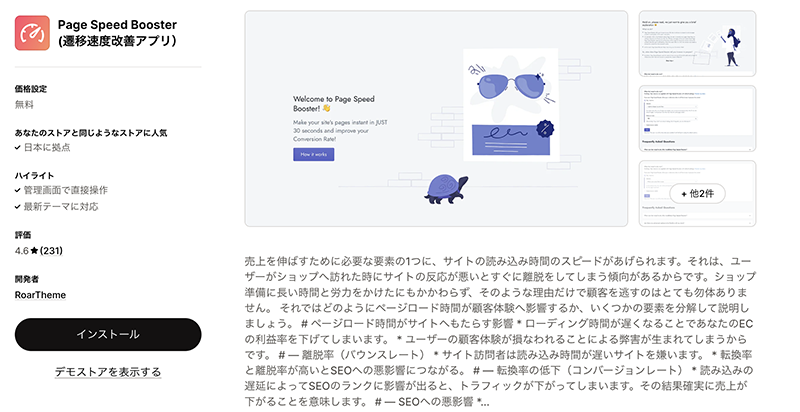
Task: Click the waving hand emoji after Booster!
Action: point(326,108)
